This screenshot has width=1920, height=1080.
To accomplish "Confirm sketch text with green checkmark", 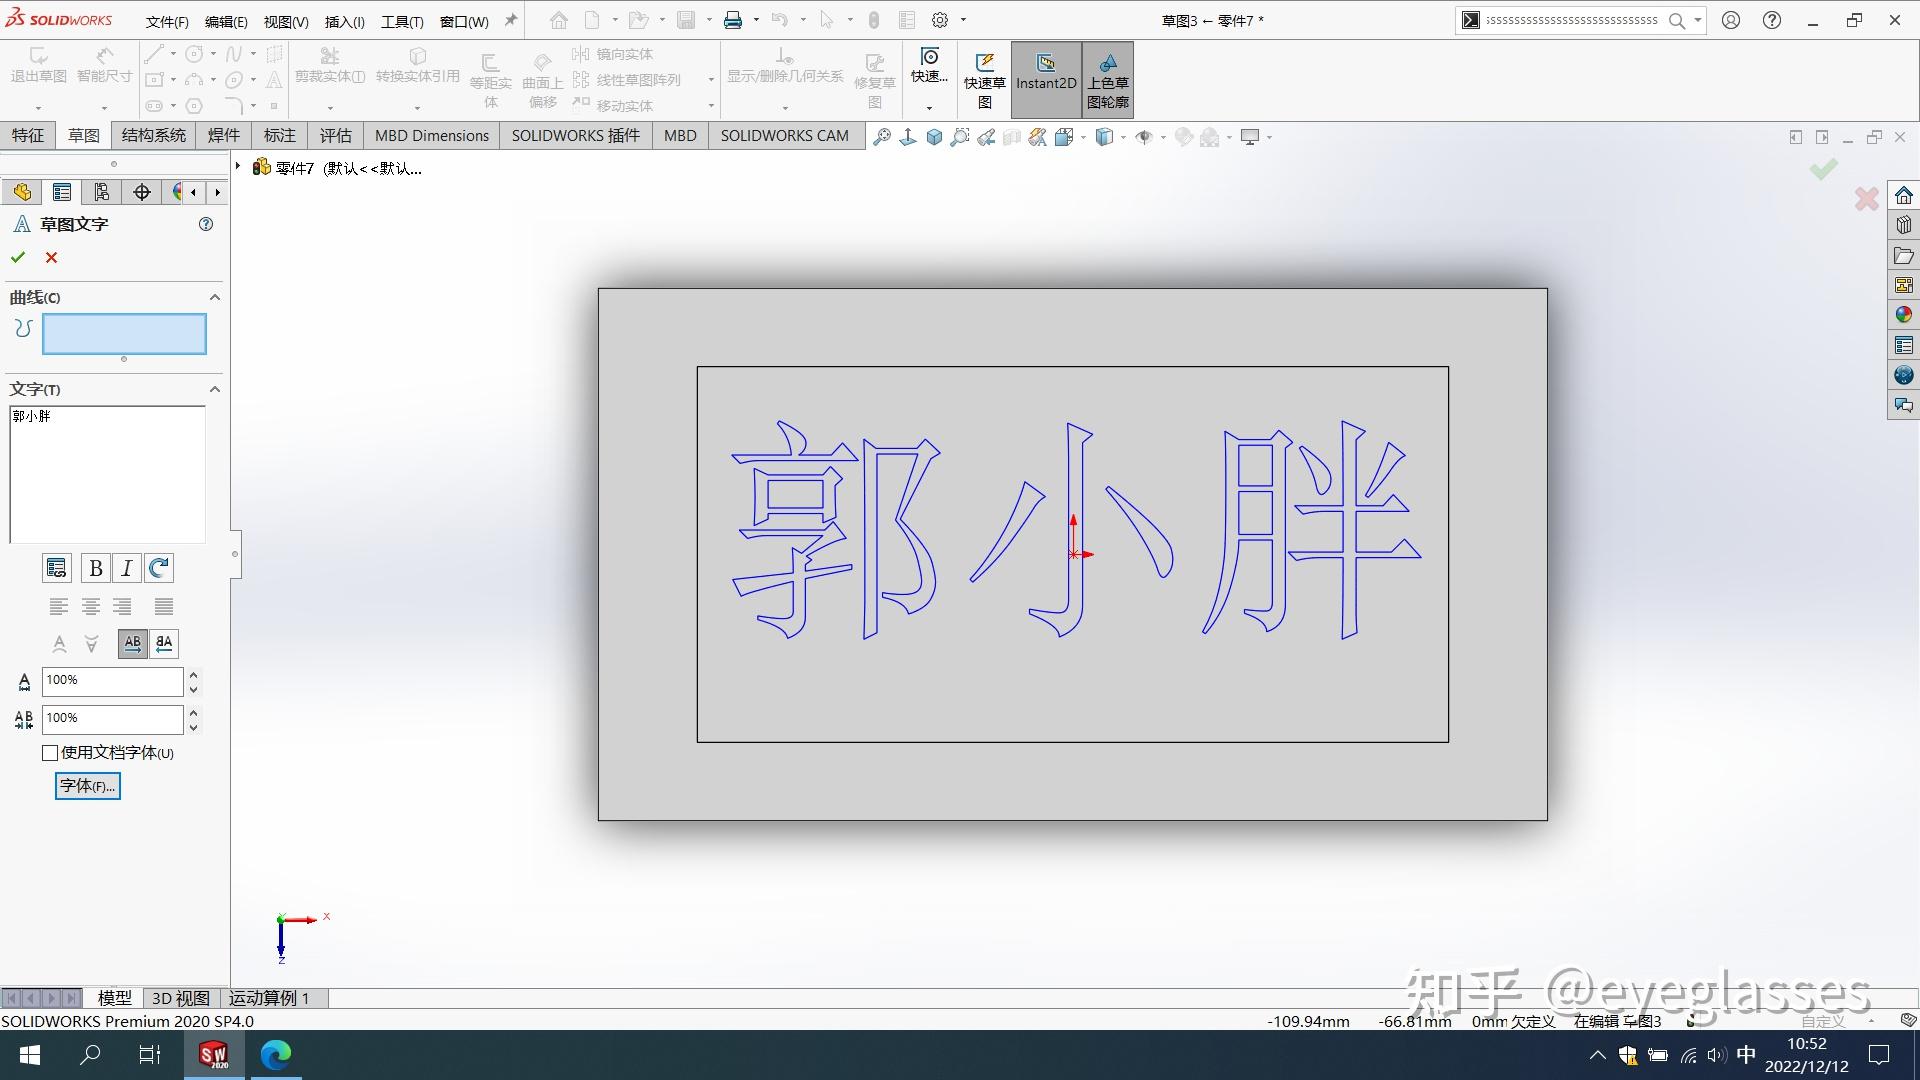I will click(18, 257).
